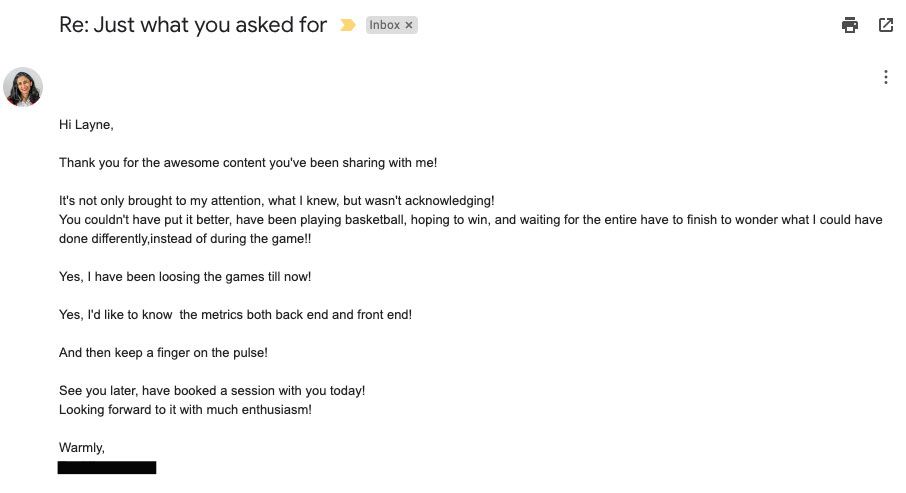This screenshot has width=906, height=493.
Task: Click the subject 'Re: Just what you asked for'
Action: (x=192, y=25)
